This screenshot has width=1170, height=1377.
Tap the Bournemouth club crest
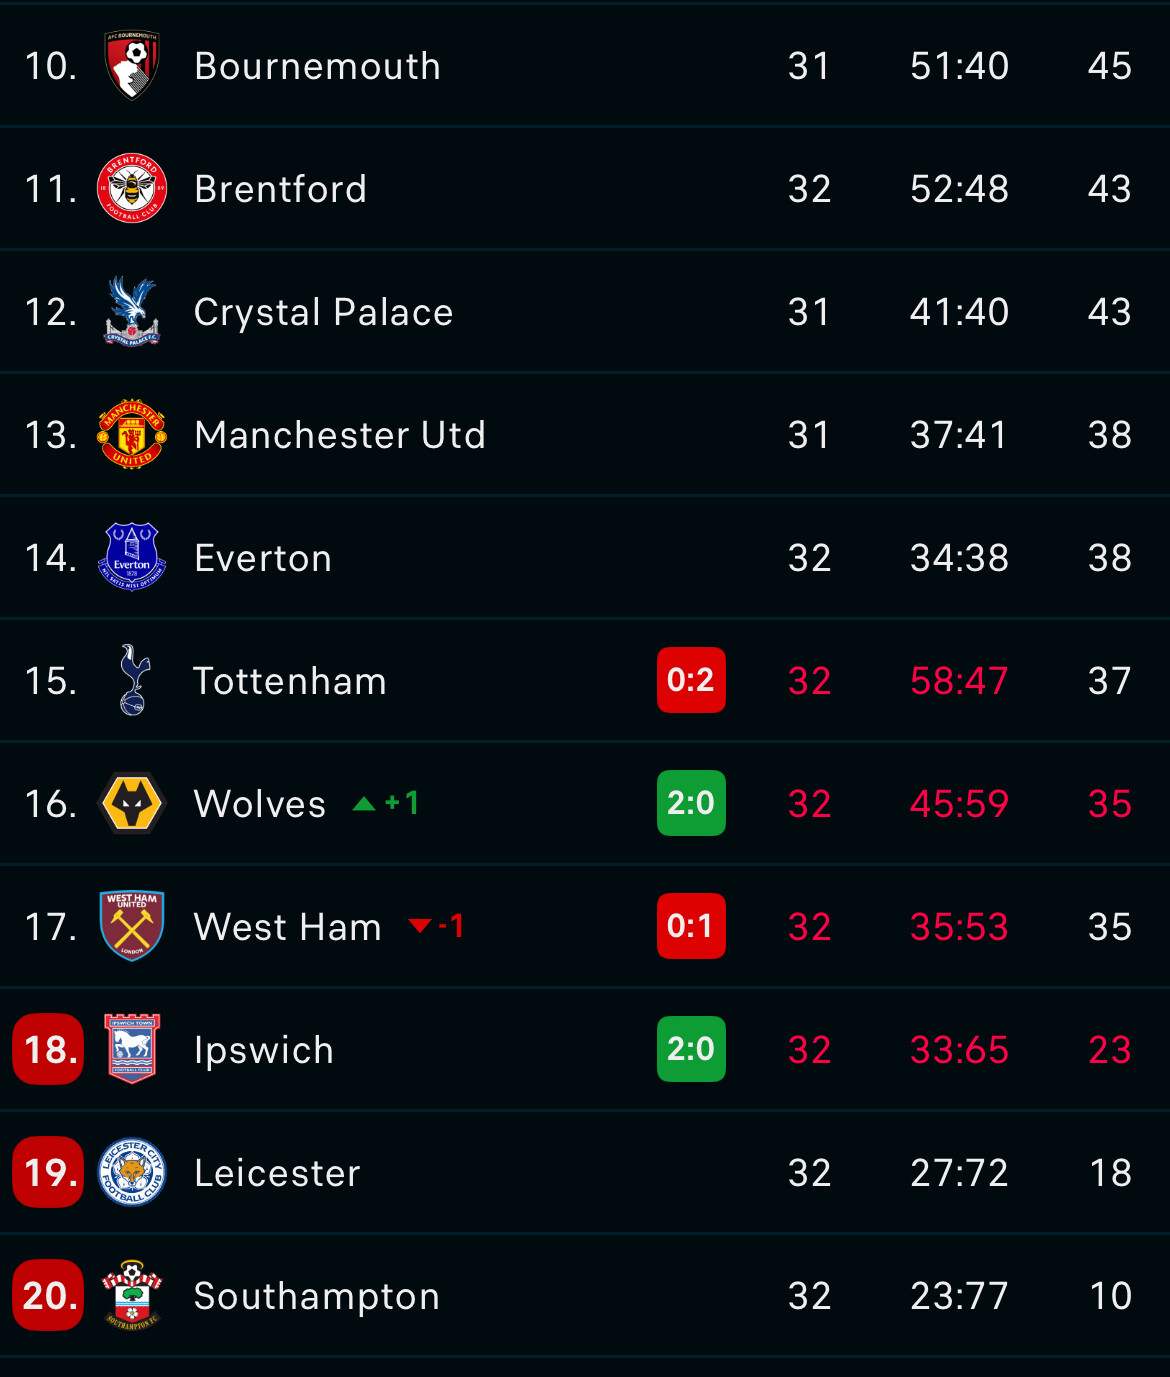(x=132, y=66)
